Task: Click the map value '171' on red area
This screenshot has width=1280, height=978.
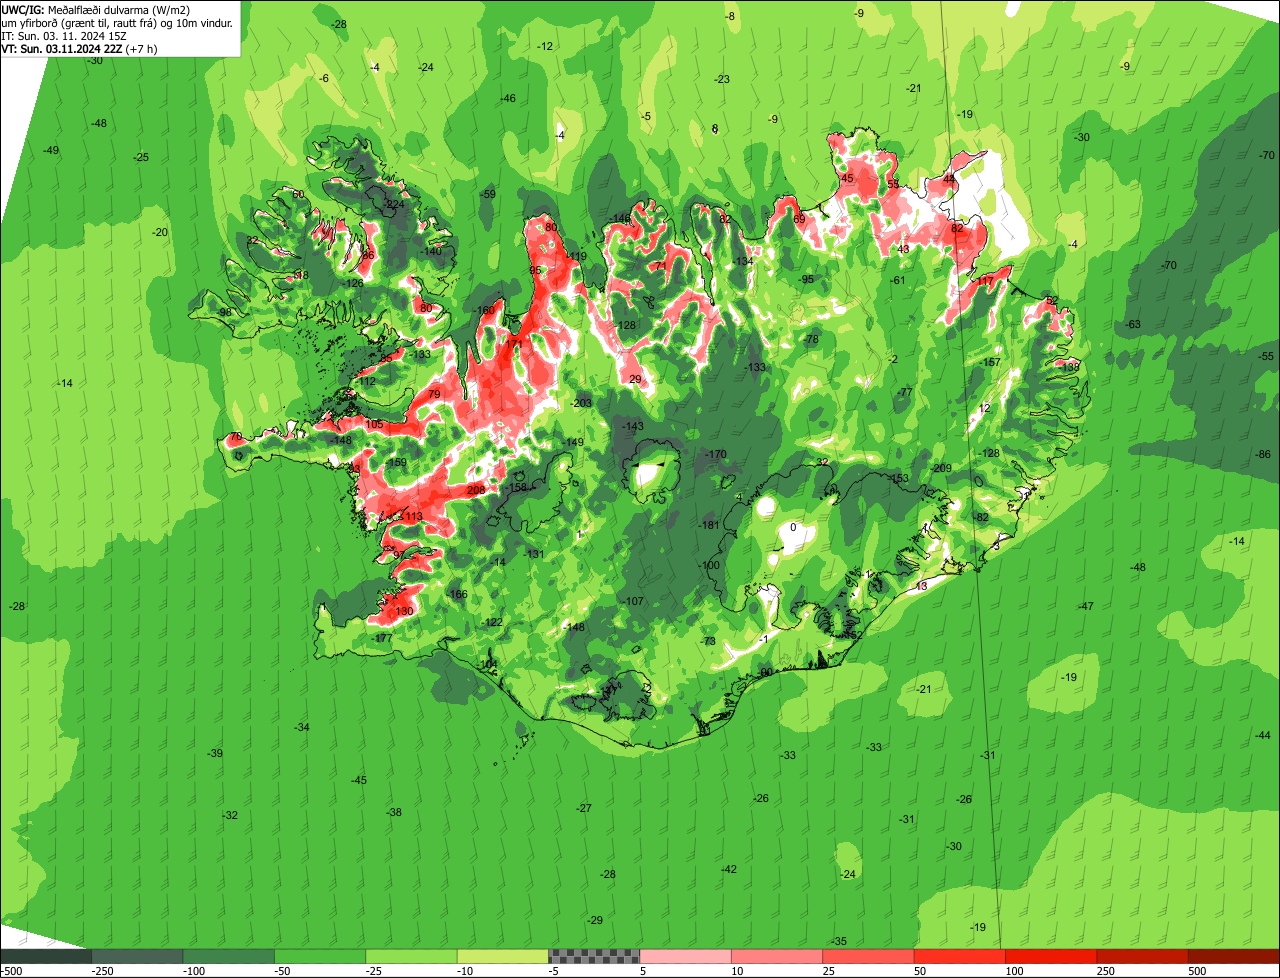Action: pyautogui.click(x=514, y=344)
